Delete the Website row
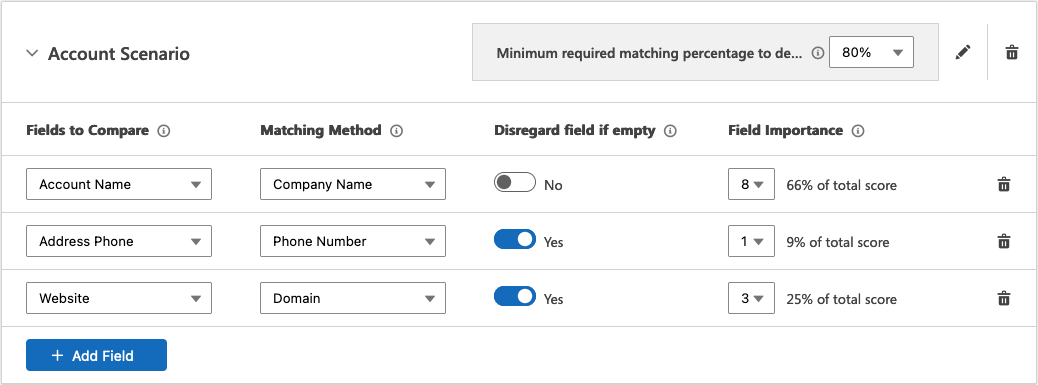The width and height of the screenshot is (1038, 385). coord(1004,298)
